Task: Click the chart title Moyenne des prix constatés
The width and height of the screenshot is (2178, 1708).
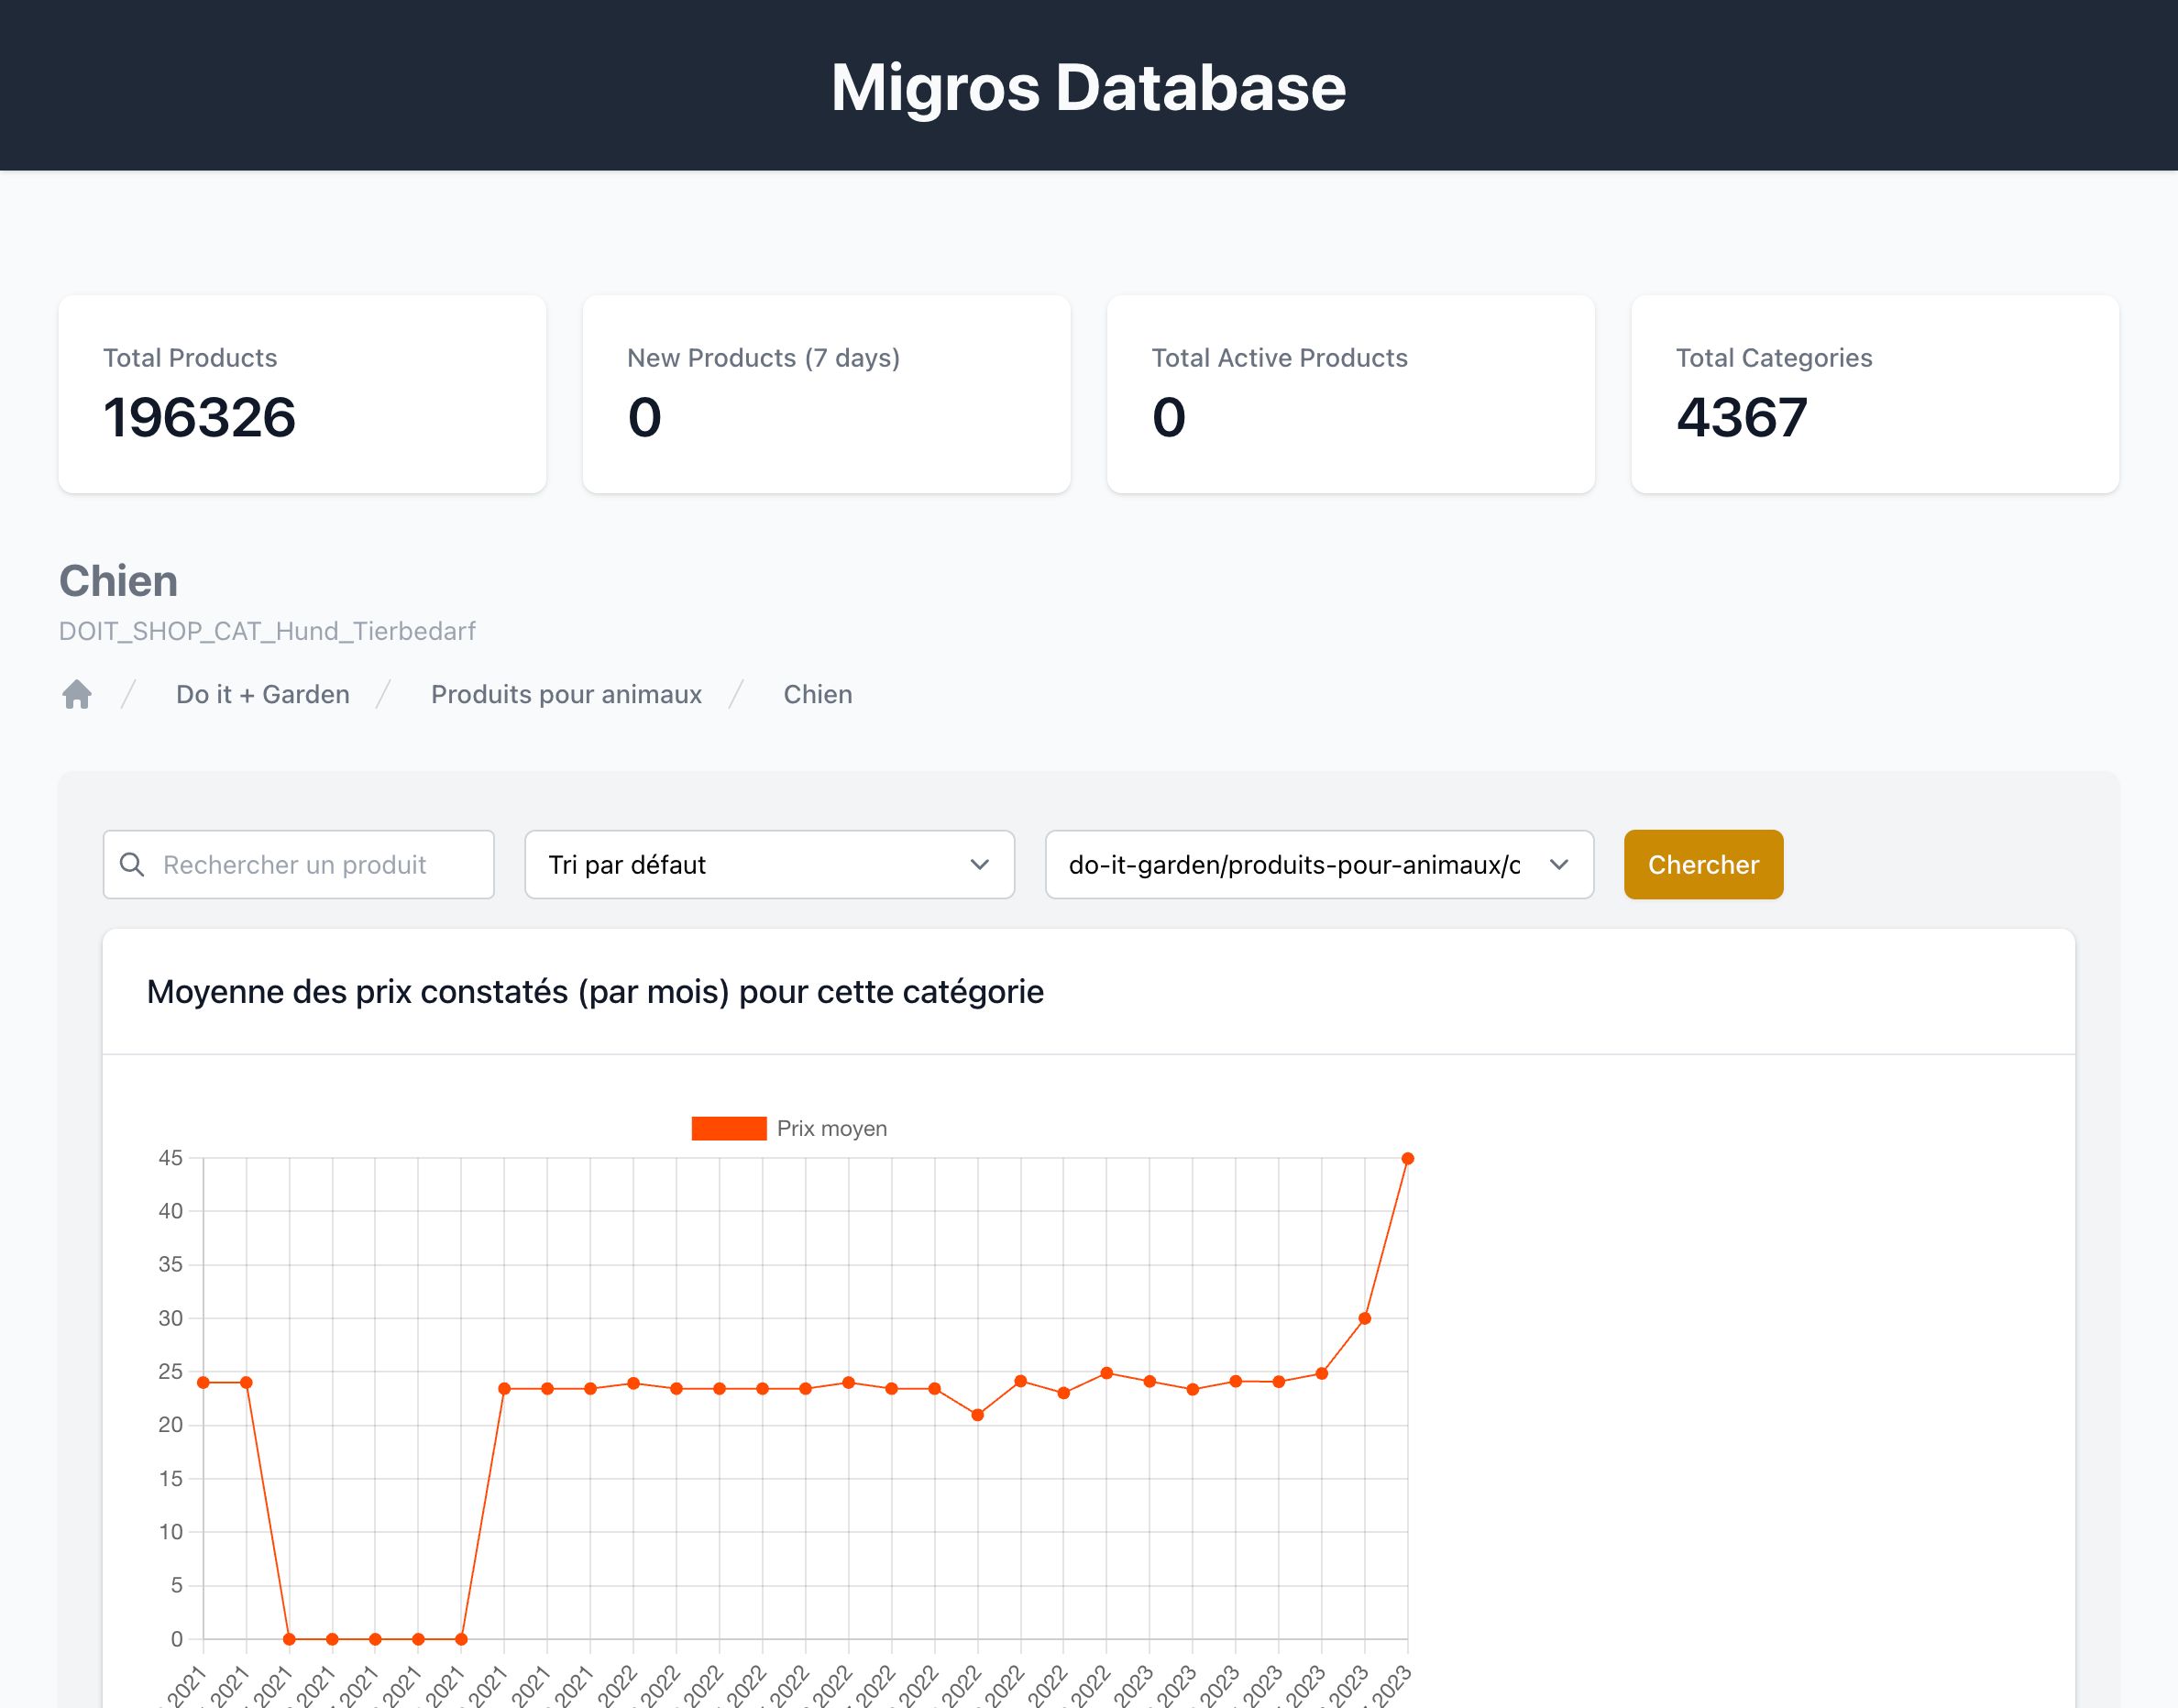Action: (x=595, y=992)
